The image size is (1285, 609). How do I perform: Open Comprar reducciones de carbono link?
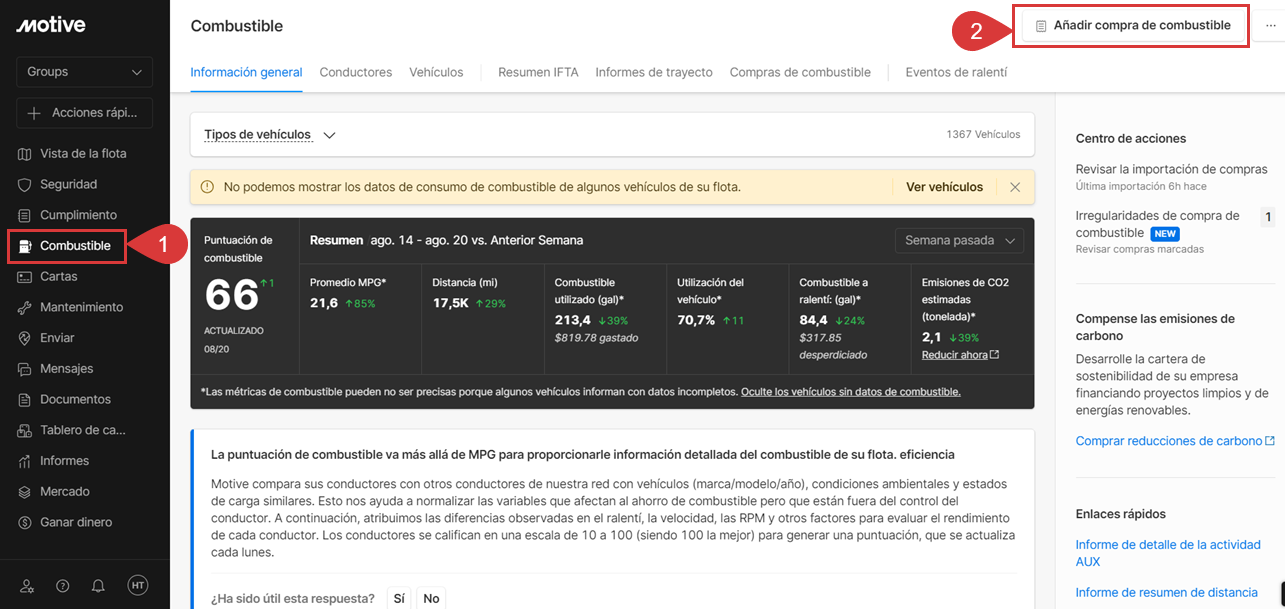pos(1175,441)
